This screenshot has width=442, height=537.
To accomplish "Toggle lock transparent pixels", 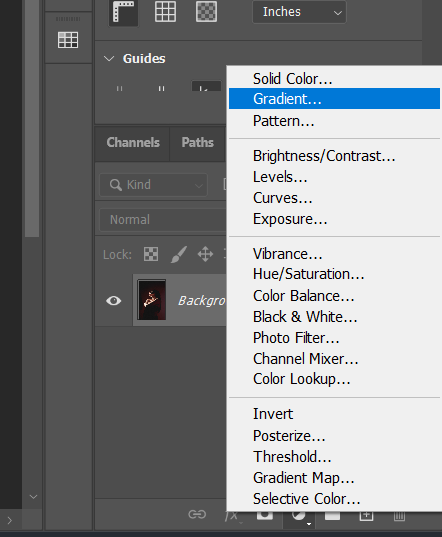I will [151, 254].
